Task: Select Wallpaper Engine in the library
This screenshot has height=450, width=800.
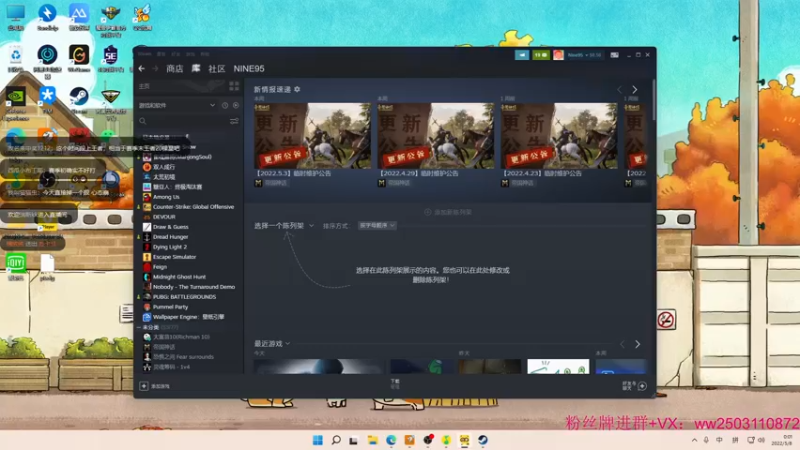Action: [188, 317]
